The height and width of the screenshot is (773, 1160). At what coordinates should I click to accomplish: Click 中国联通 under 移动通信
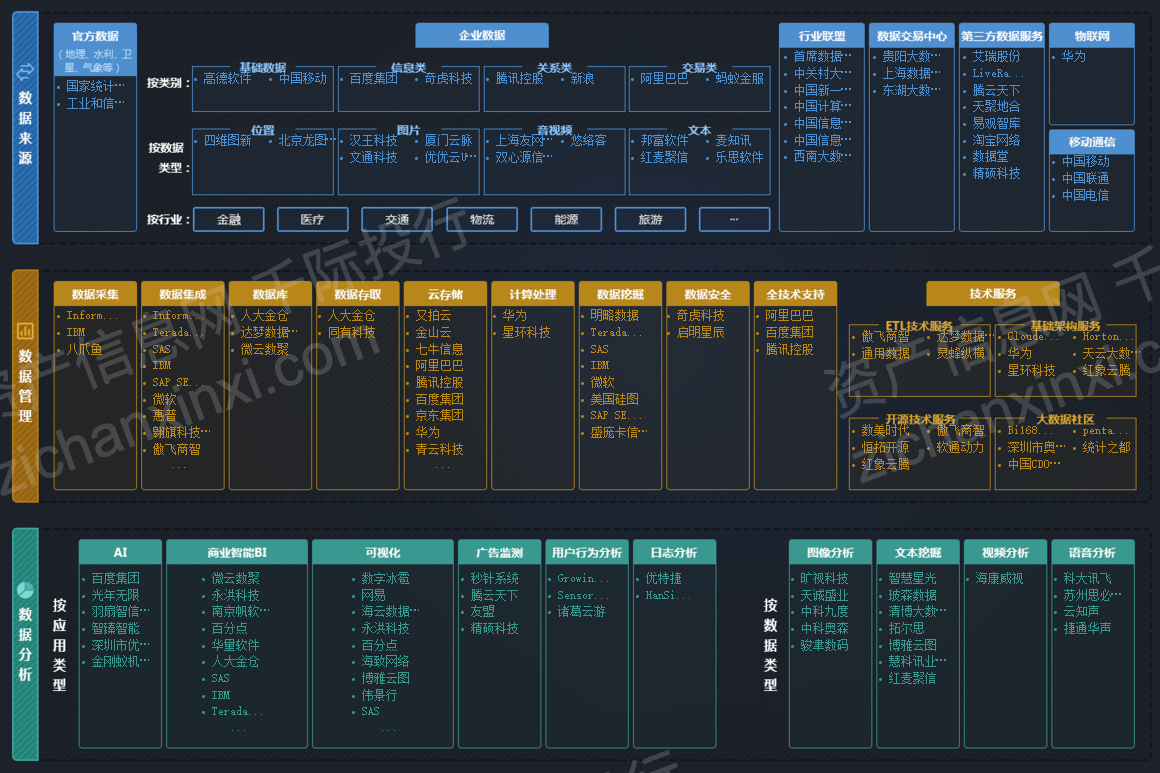(1085, 178)
